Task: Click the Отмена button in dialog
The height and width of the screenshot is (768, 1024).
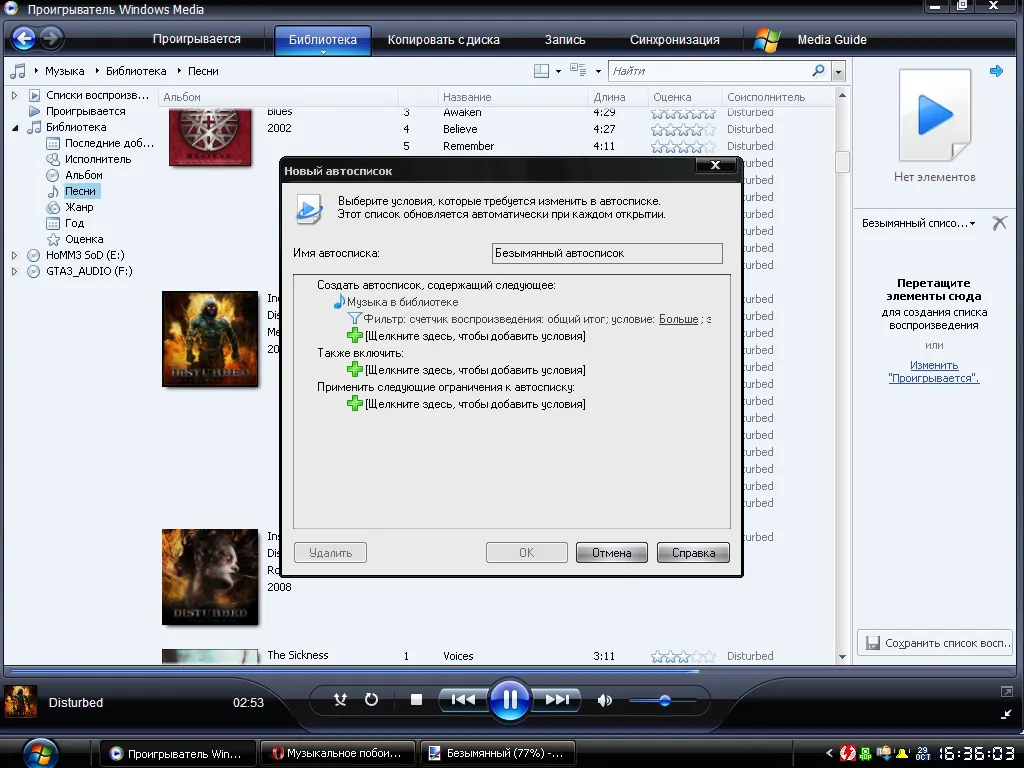Action: click(612, 553)
